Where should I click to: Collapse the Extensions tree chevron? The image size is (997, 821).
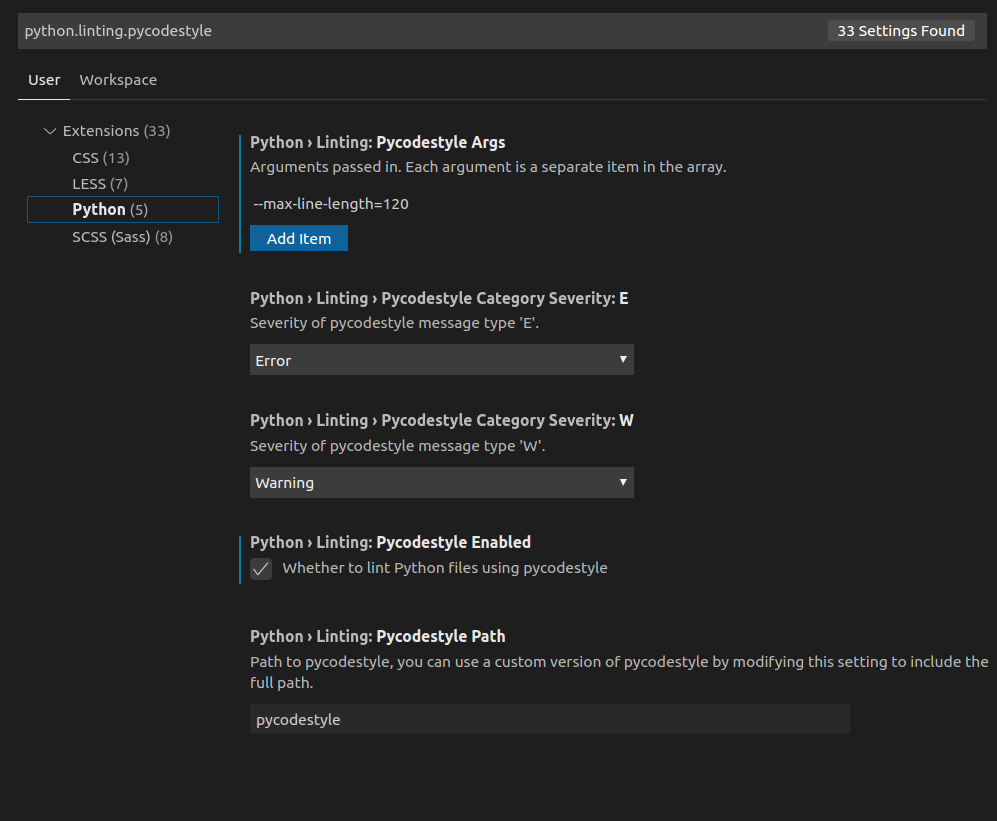pyautogui.click(x=48, y=131)
